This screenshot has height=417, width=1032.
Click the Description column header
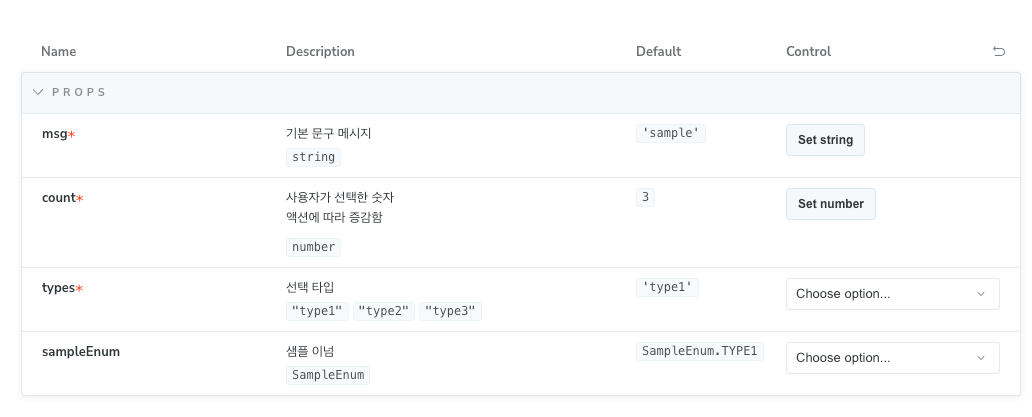(x=320, y=51)
